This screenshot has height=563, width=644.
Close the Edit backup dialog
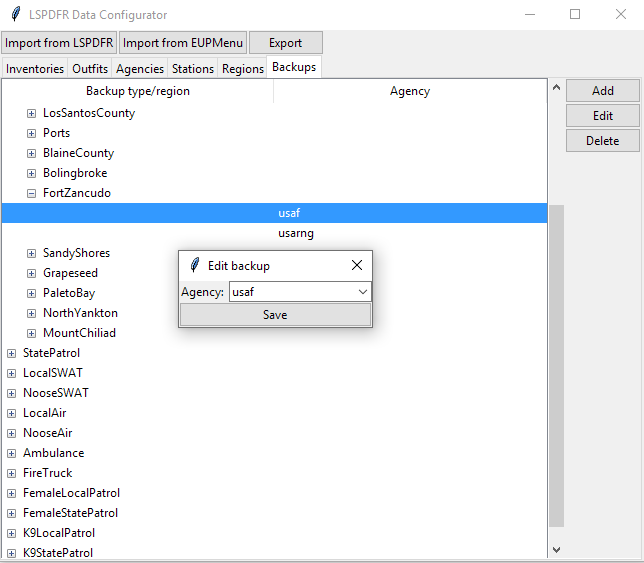357,265
